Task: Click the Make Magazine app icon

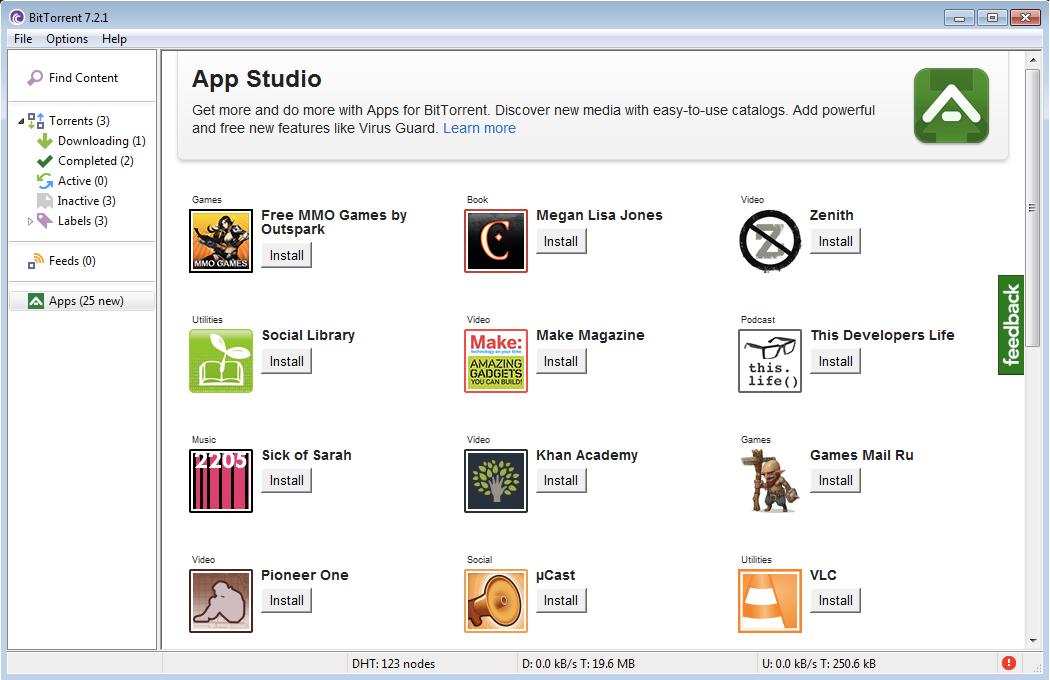Action: point(496,361)
